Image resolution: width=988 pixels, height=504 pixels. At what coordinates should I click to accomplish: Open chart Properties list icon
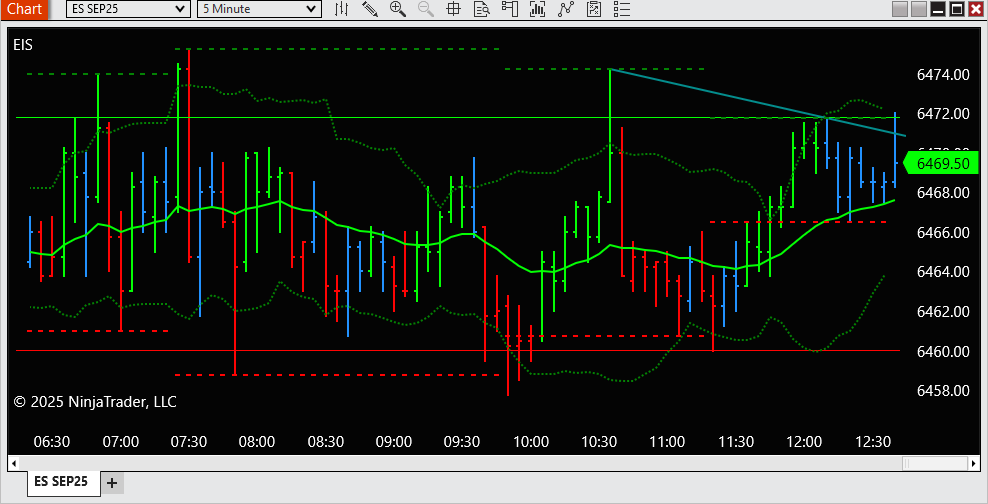[x=621, y=9]
